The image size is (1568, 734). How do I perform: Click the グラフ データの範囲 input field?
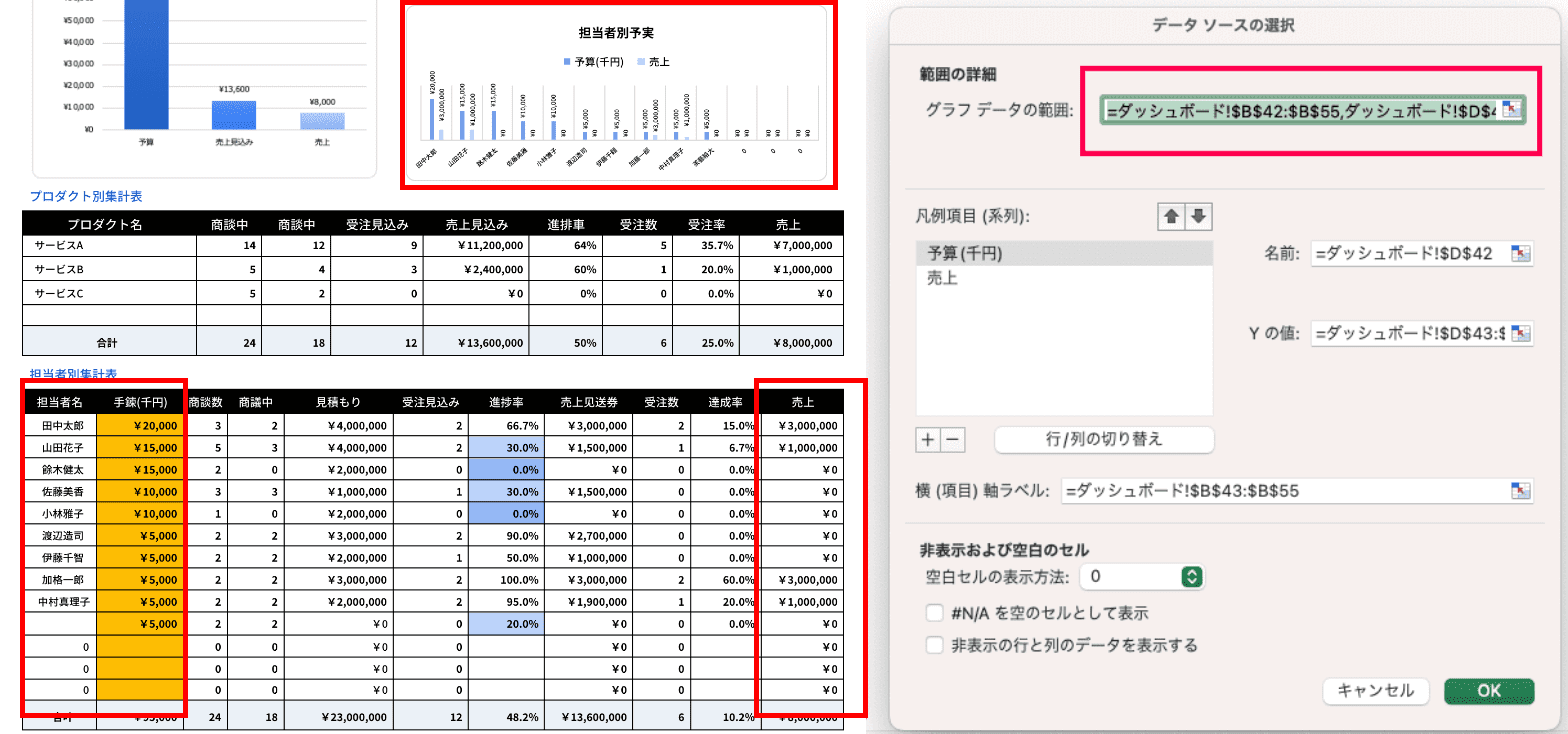point(1298,110)
